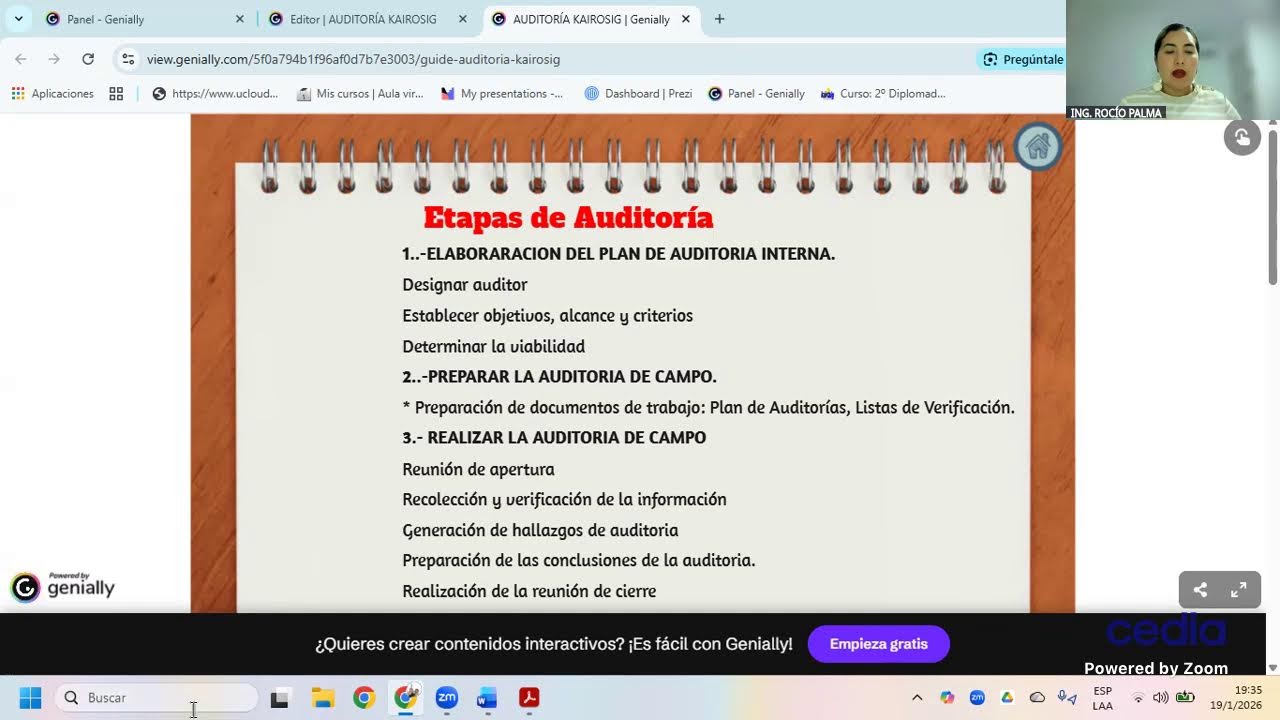Click the tab groups grid icon in bookmarks bar
This screenshot has height=720, width=1280.
coord(116,93)
